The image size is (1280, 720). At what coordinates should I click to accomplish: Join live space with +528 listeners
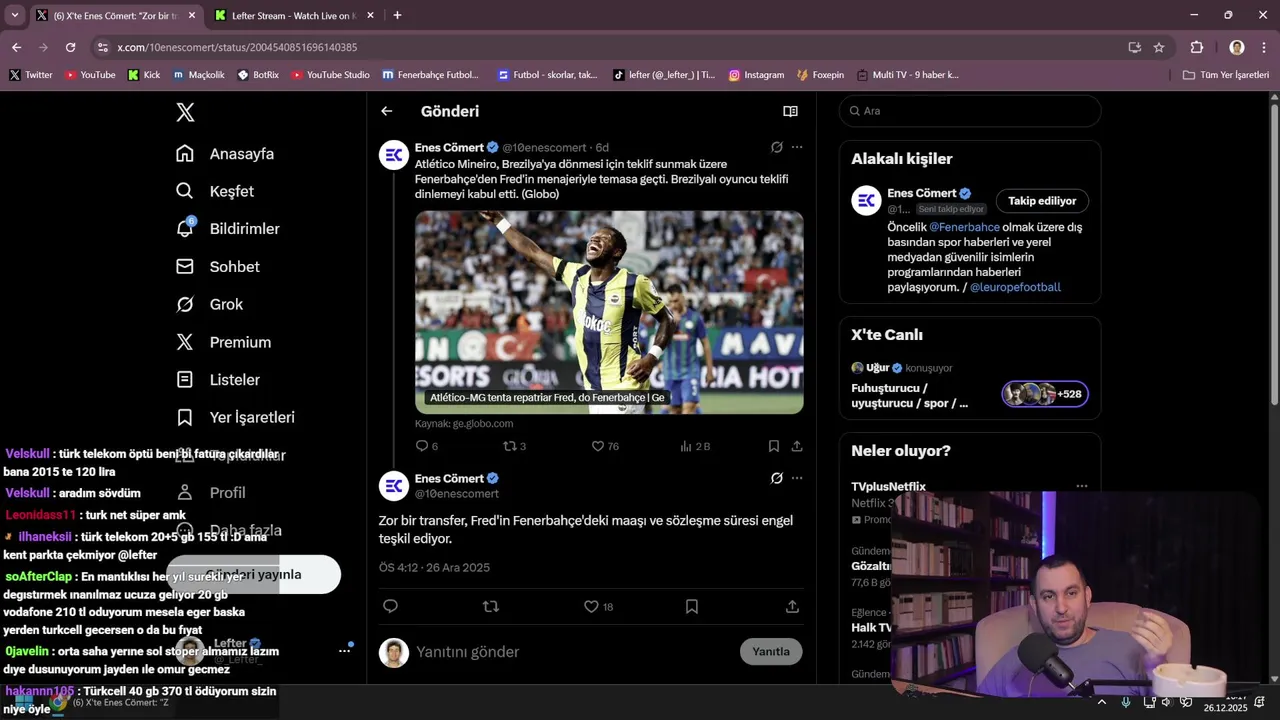1045,394
